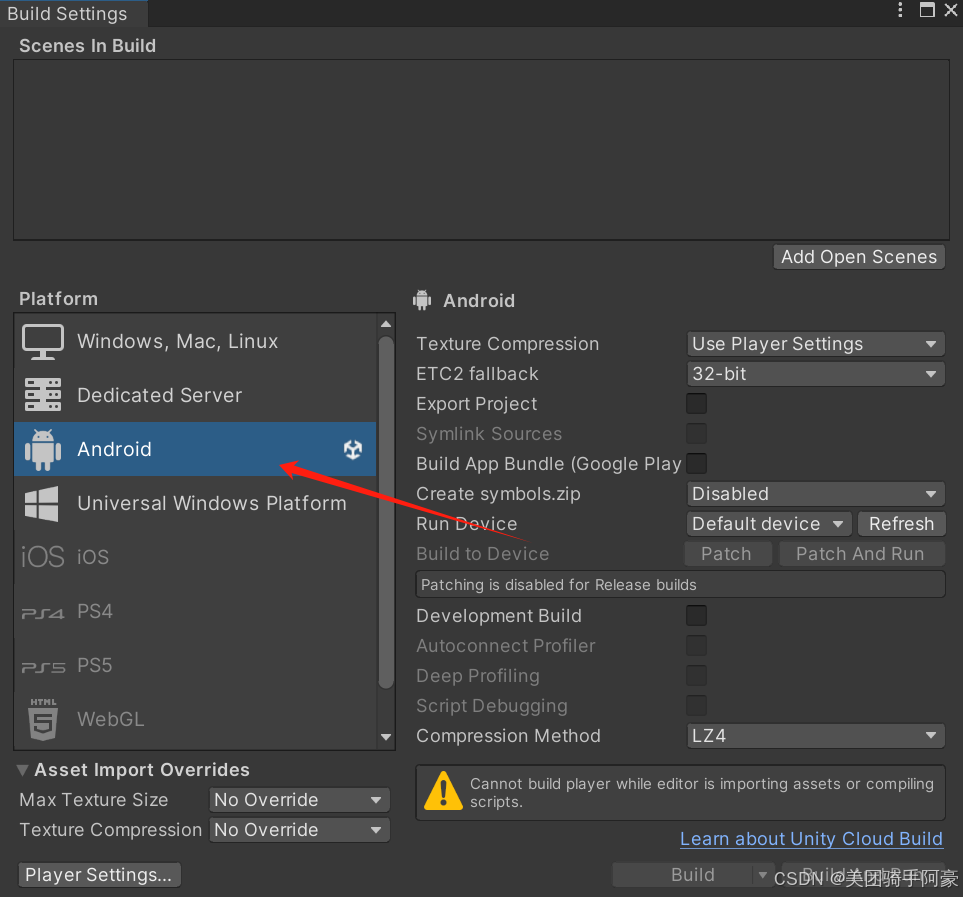The width and height of the screenshot is (963, 897).
Task: Open the ETC2 fallback 32-bit dropdown
Action: coord(816,374)
